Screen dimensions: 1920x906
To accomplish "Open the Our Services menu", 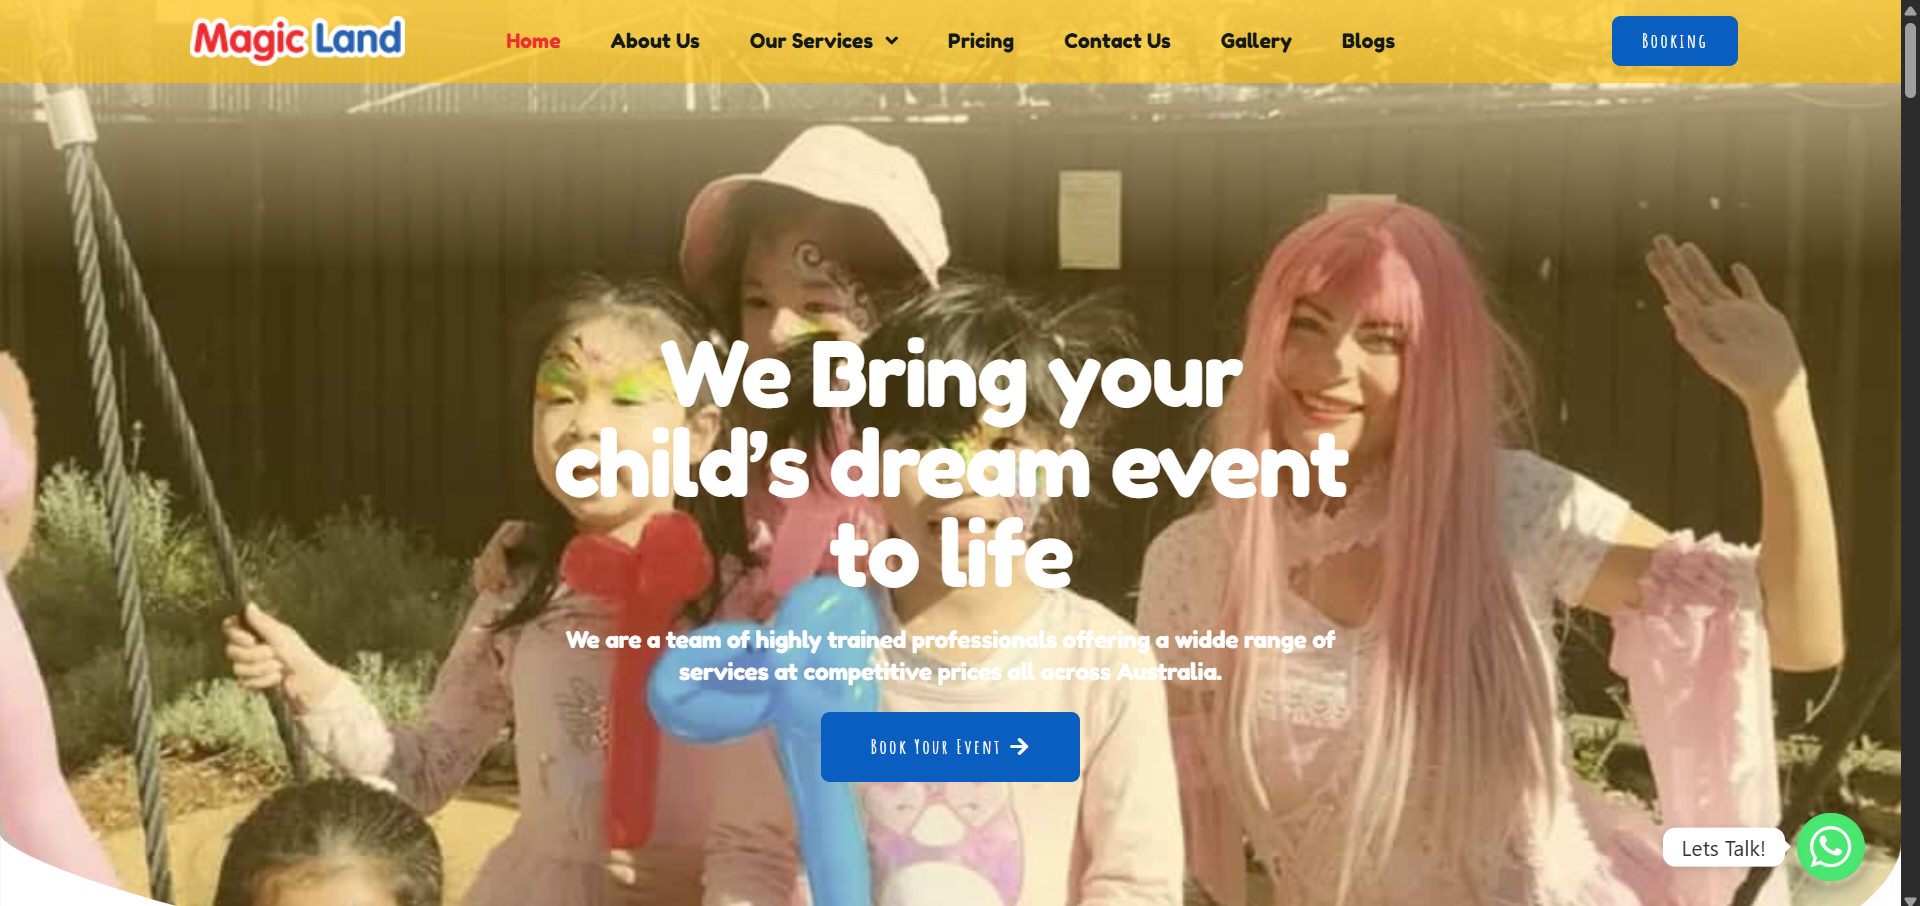I will pos(824,41).
